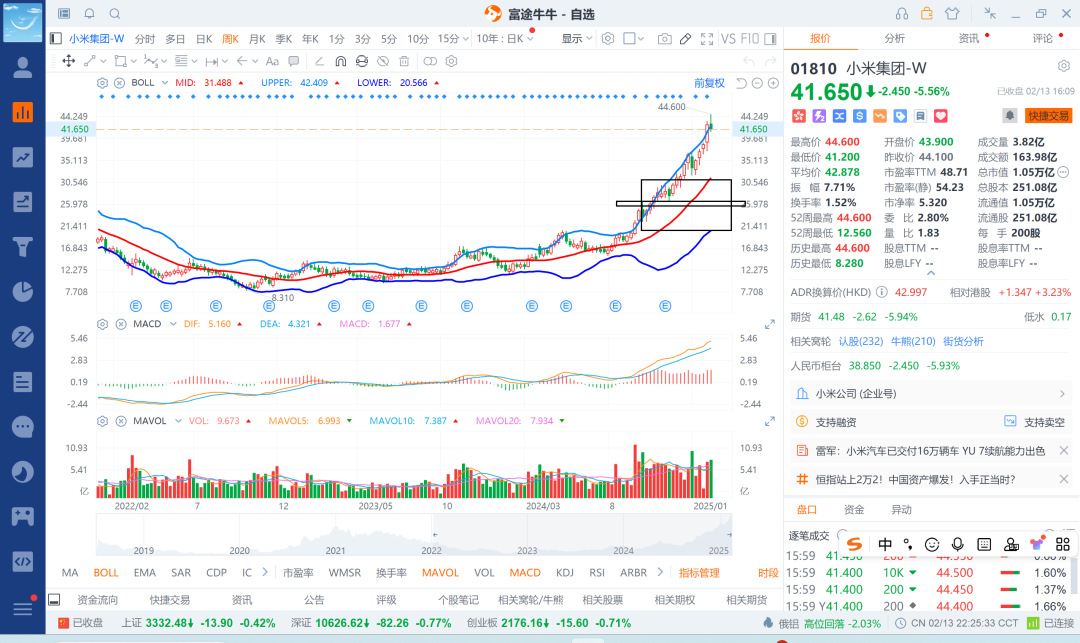Open the BOLL indicator dropdown arrow
The image size is (1080, 643).
[x=165, y=83]
